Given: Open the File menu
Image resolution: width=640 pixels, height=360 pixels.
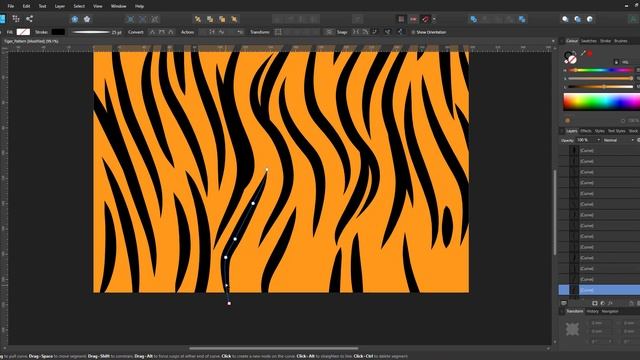Looking at the screenshot, I should 11,6.
